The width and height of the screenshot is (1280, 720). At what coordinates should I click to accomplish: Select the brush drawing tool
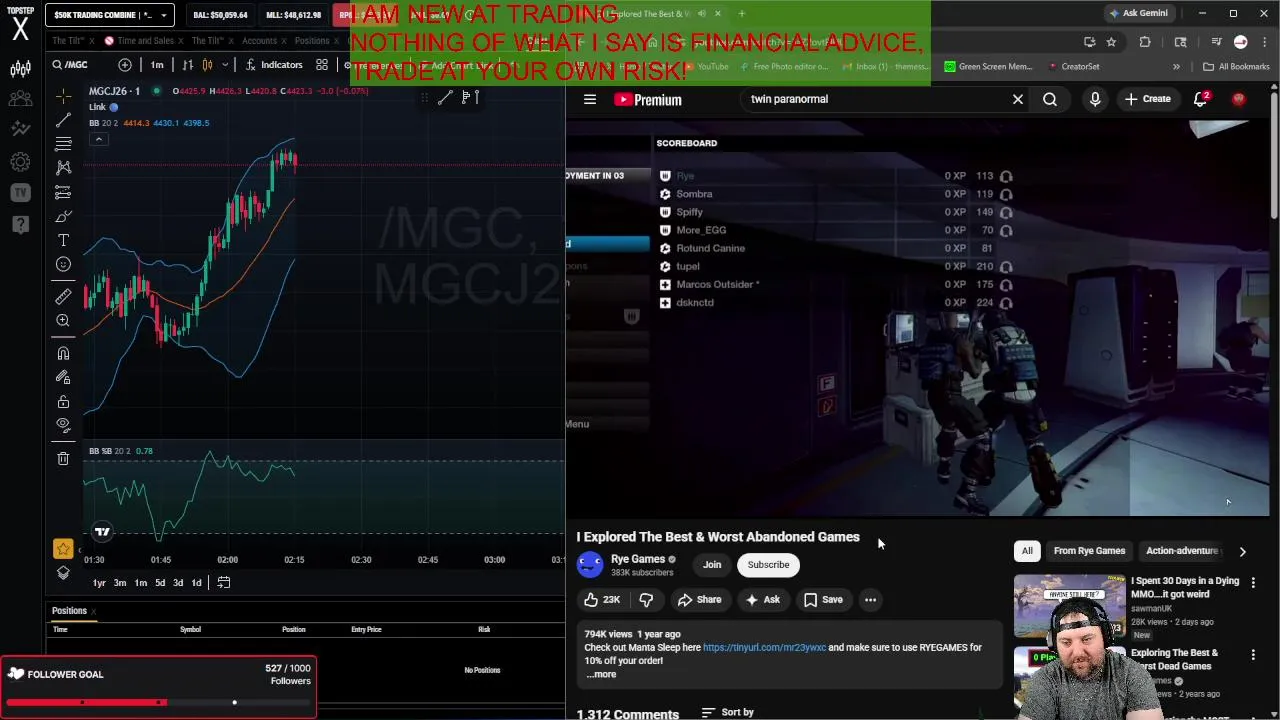click(x=63, y=216)
